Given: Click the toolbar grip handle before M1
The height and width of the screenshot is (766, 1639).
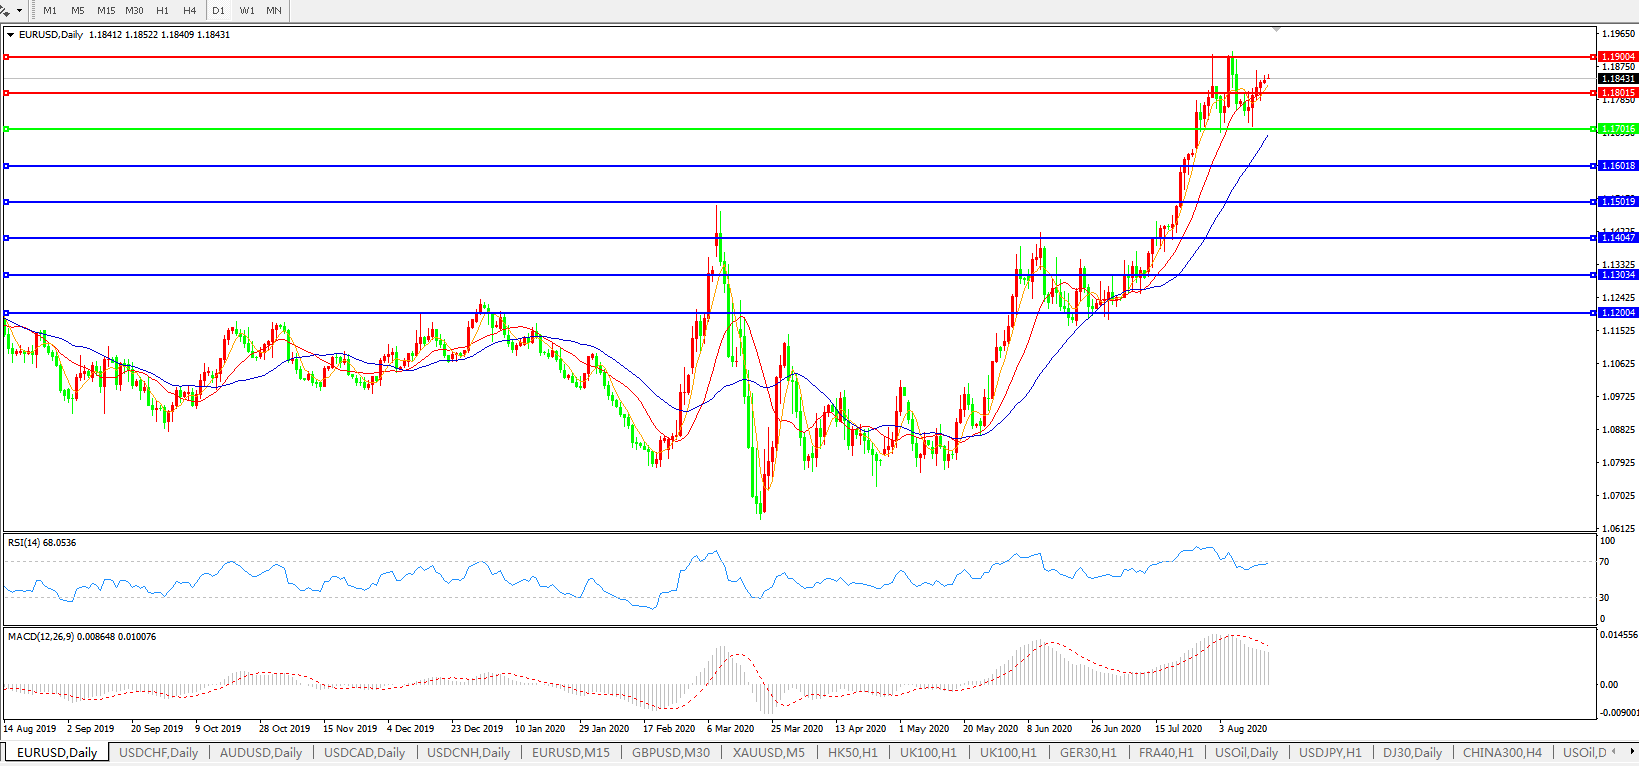Looking at the screenshot, I should (33, 10).
